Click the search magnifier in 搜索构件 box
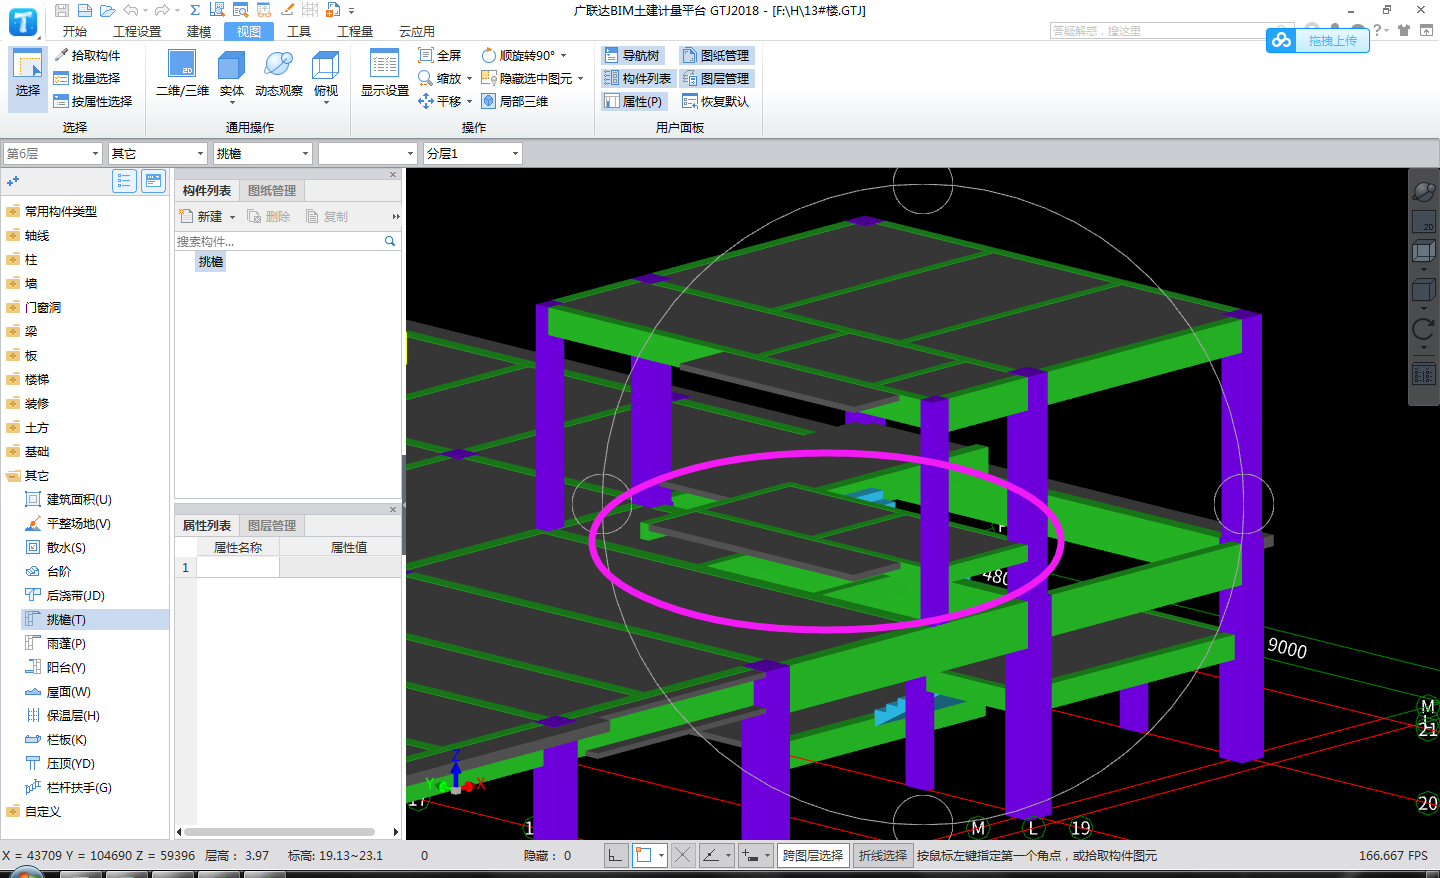Viewport: 1440px width, 878px height. (x=390, y=241)
